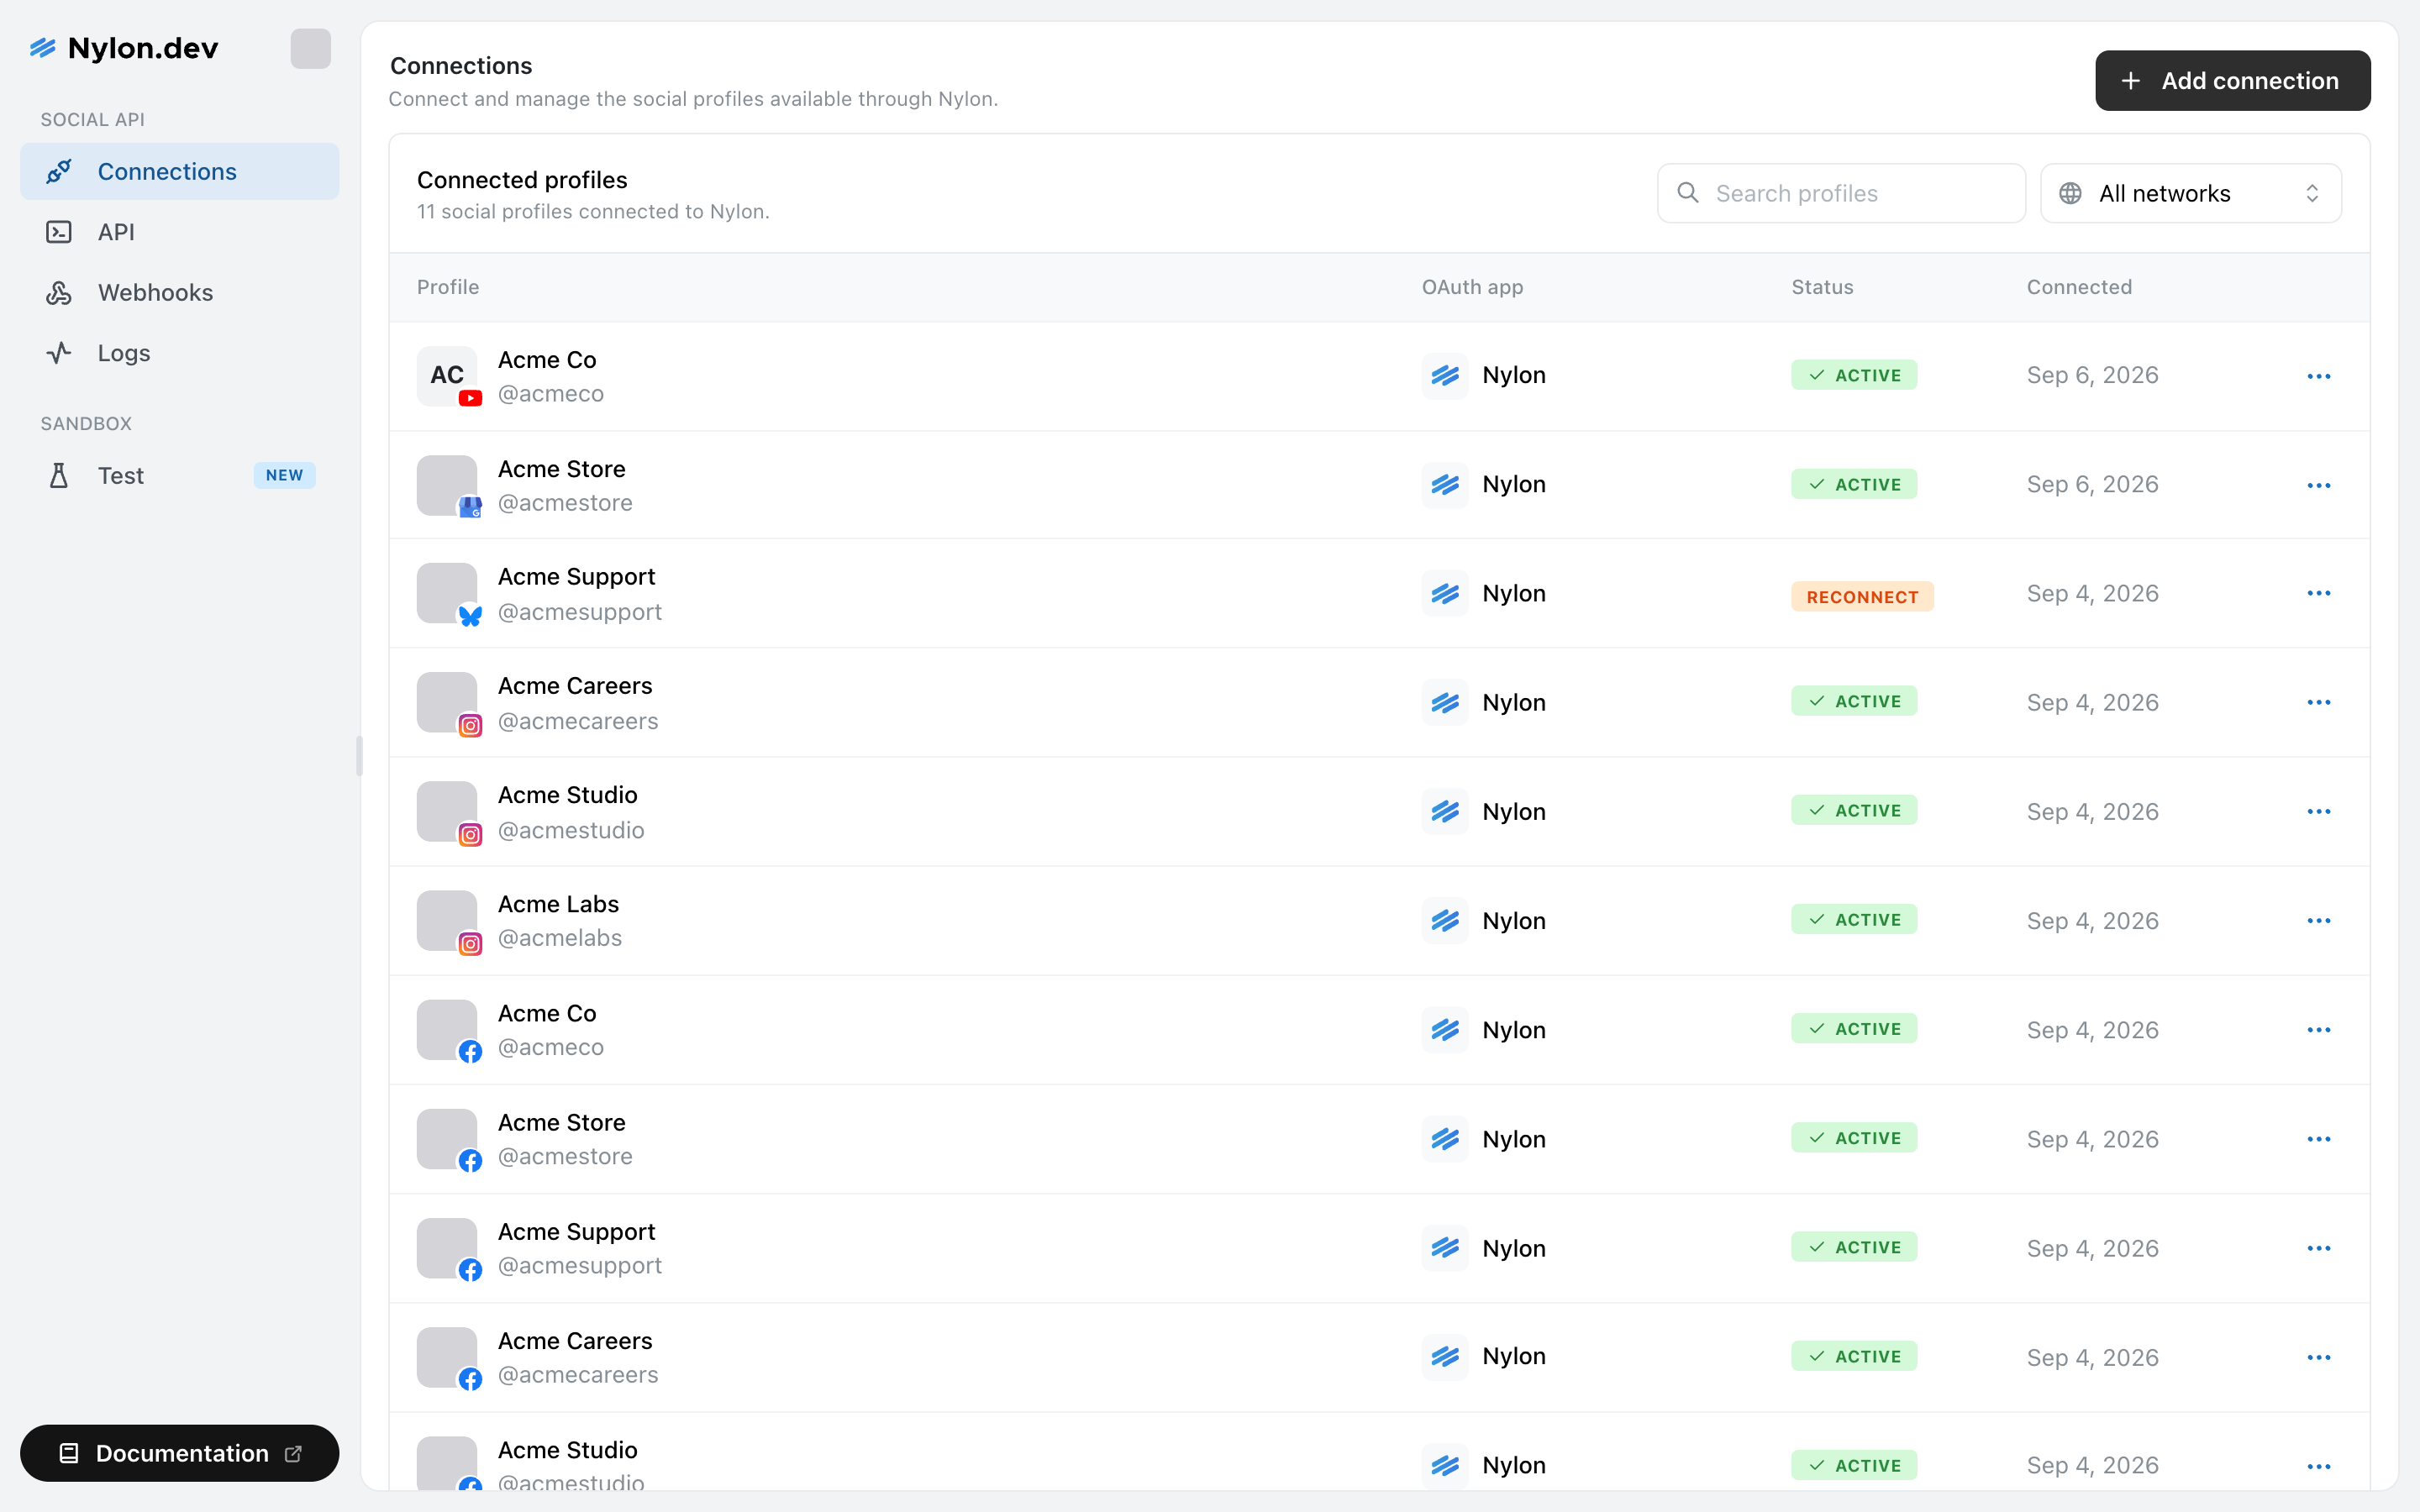Open actions menu for Google Business Acme Store row

click(2318, 485)
